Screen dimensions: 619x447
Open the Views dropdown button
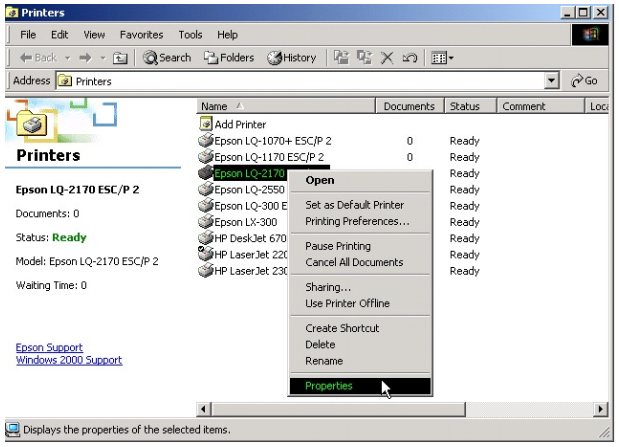tap(441, 58)
